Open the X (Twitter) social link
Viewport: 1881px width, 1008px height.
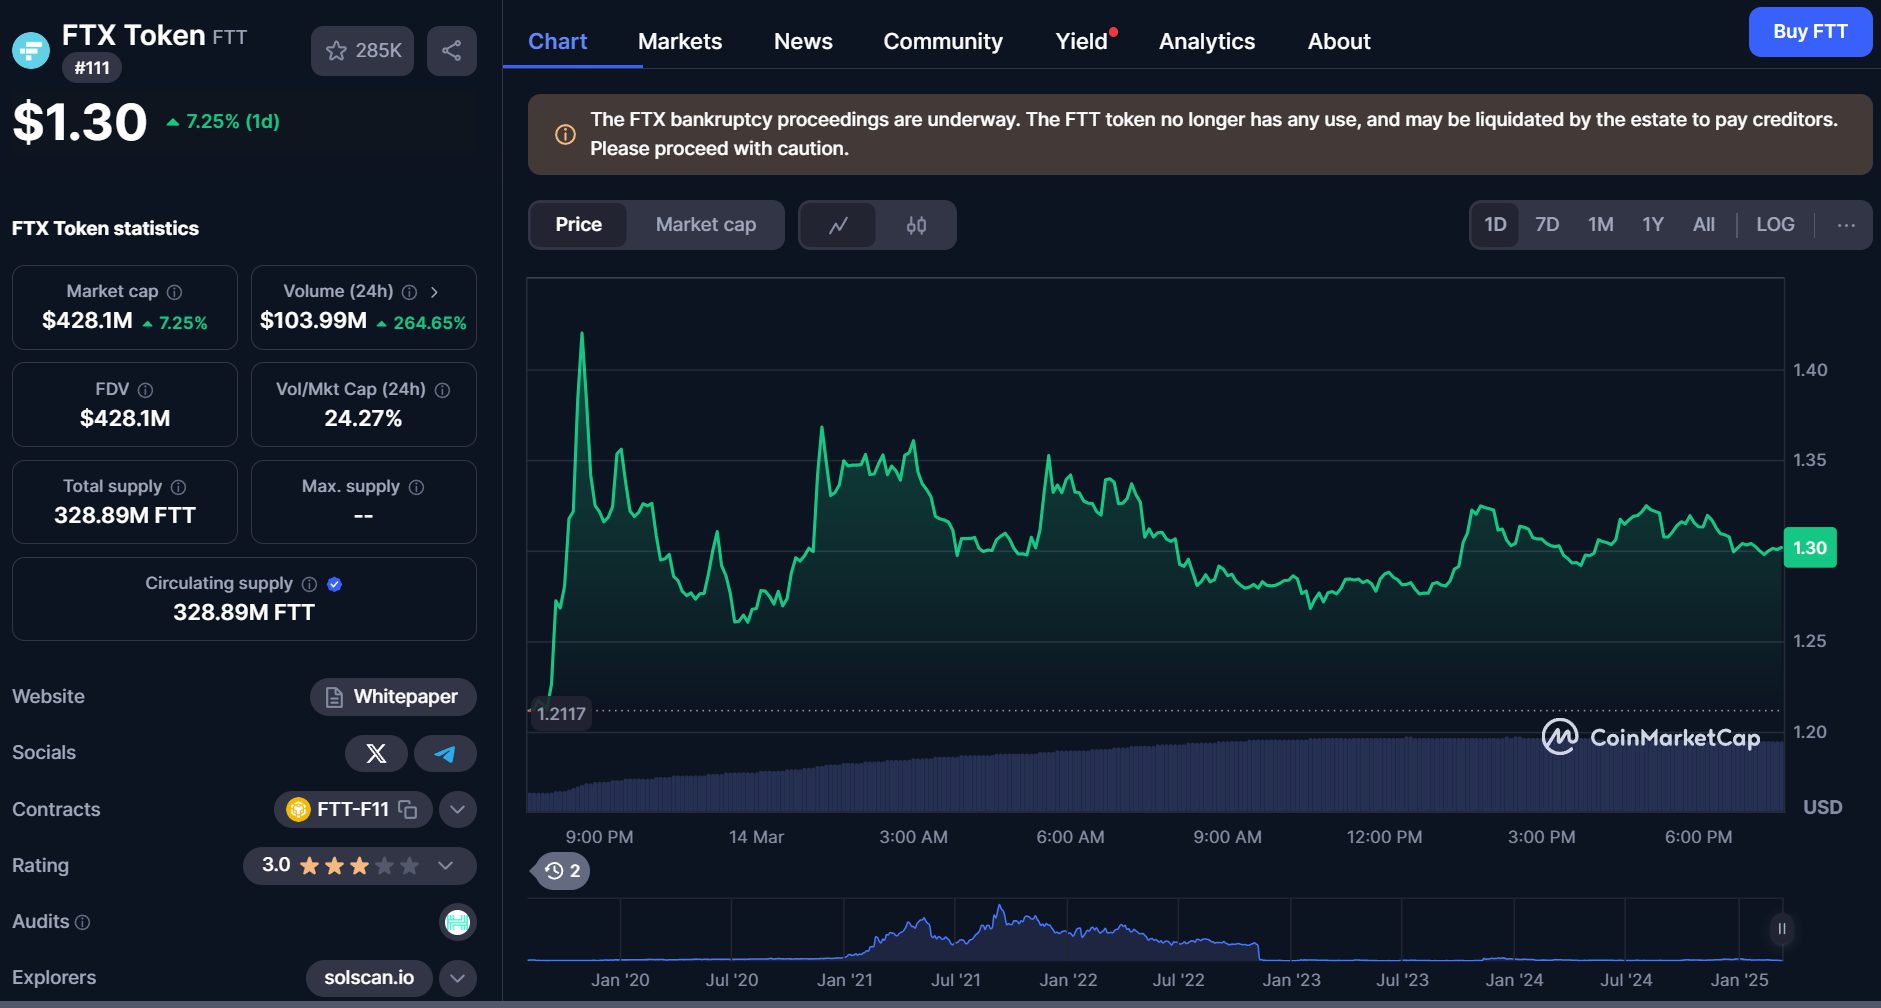[376, 753]
